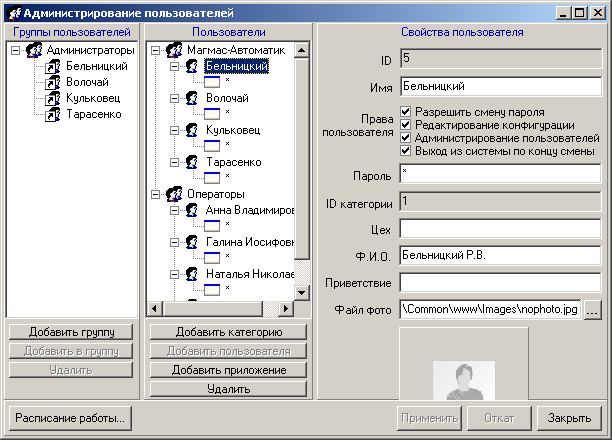Uncheck Редактирование конфигурации permission
The height and width of the screenshot is (440, 612).
tap(406, 125)
